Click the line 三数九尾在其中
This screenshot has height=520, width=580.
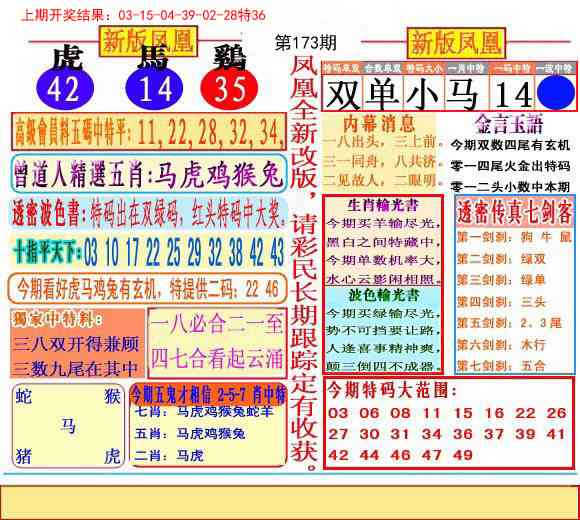point(76,368)
